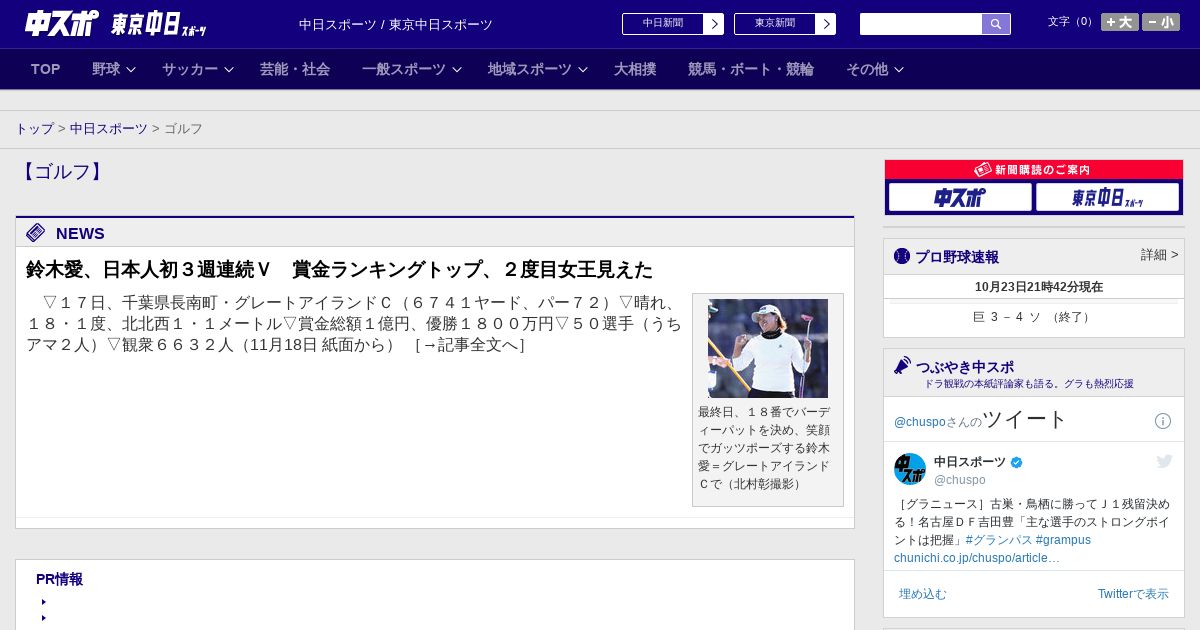Click the 中スポ logo in header
The width and height of the screenshot is (1200, 630).
[61, 23]
